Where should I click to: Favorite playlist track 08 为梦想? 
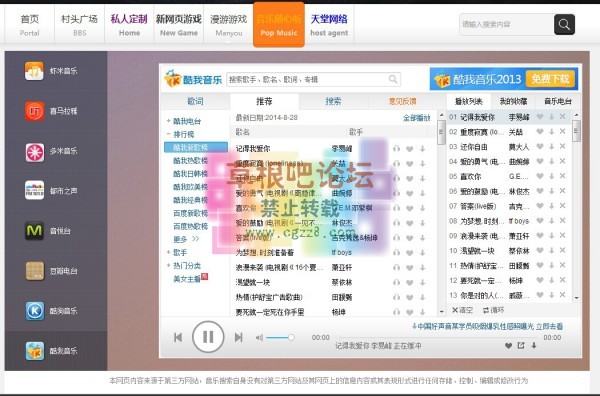pyautogui.click(x=540, y=220)
